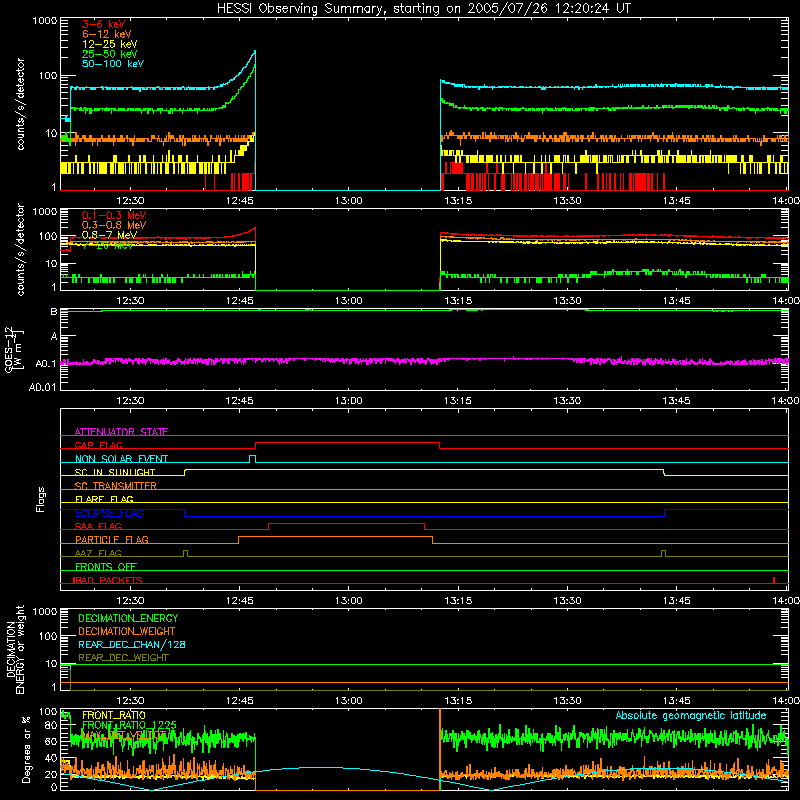The image size is (800, 800).
Task: Click the 'Flags' vertical axis title
Action: (x=41, y=499)
